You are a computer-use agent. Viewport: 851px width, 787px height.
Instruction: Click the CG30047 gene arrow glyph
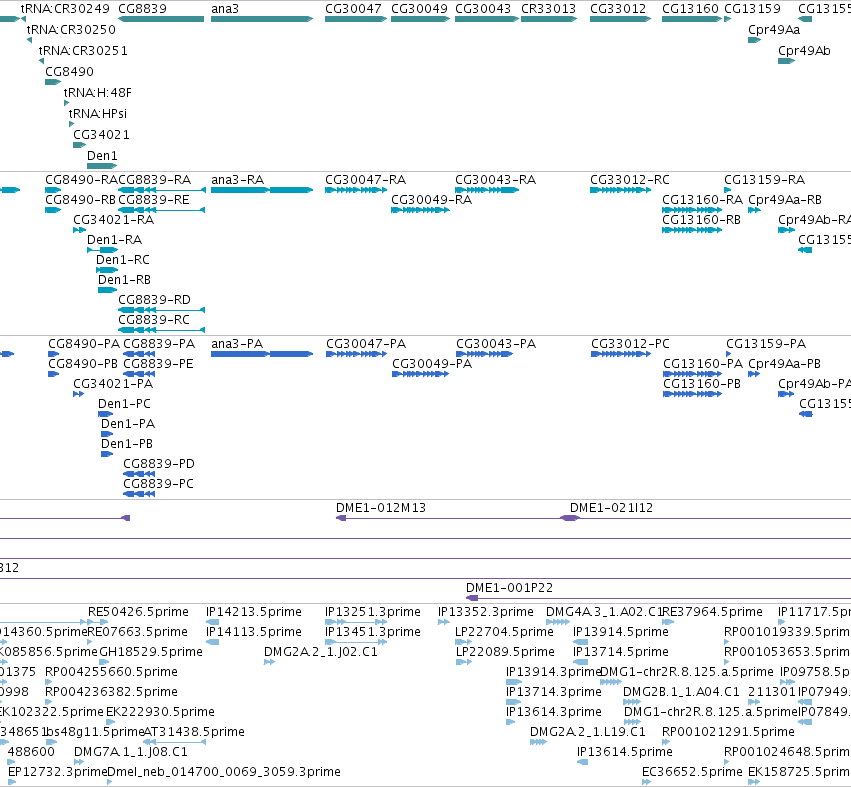pos(356,19)
